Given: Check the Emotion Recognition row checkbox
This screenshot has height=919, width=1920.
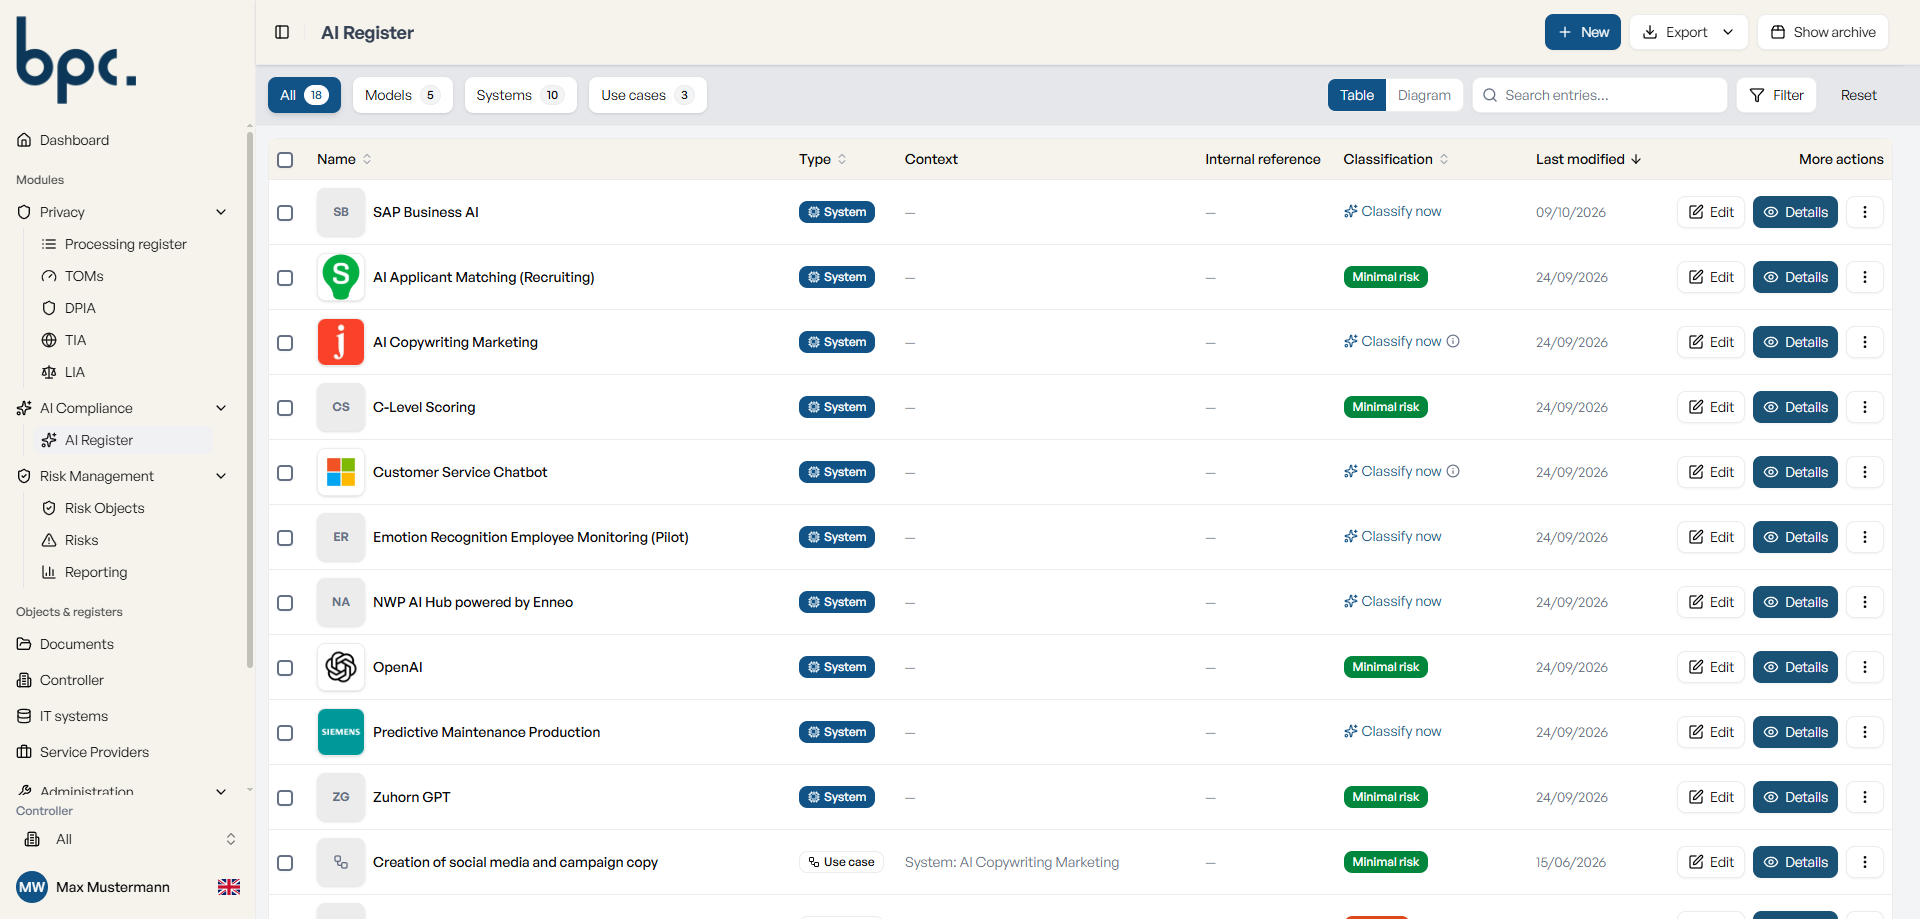Looking at the screenshot, I should click(x=285, y=538).
